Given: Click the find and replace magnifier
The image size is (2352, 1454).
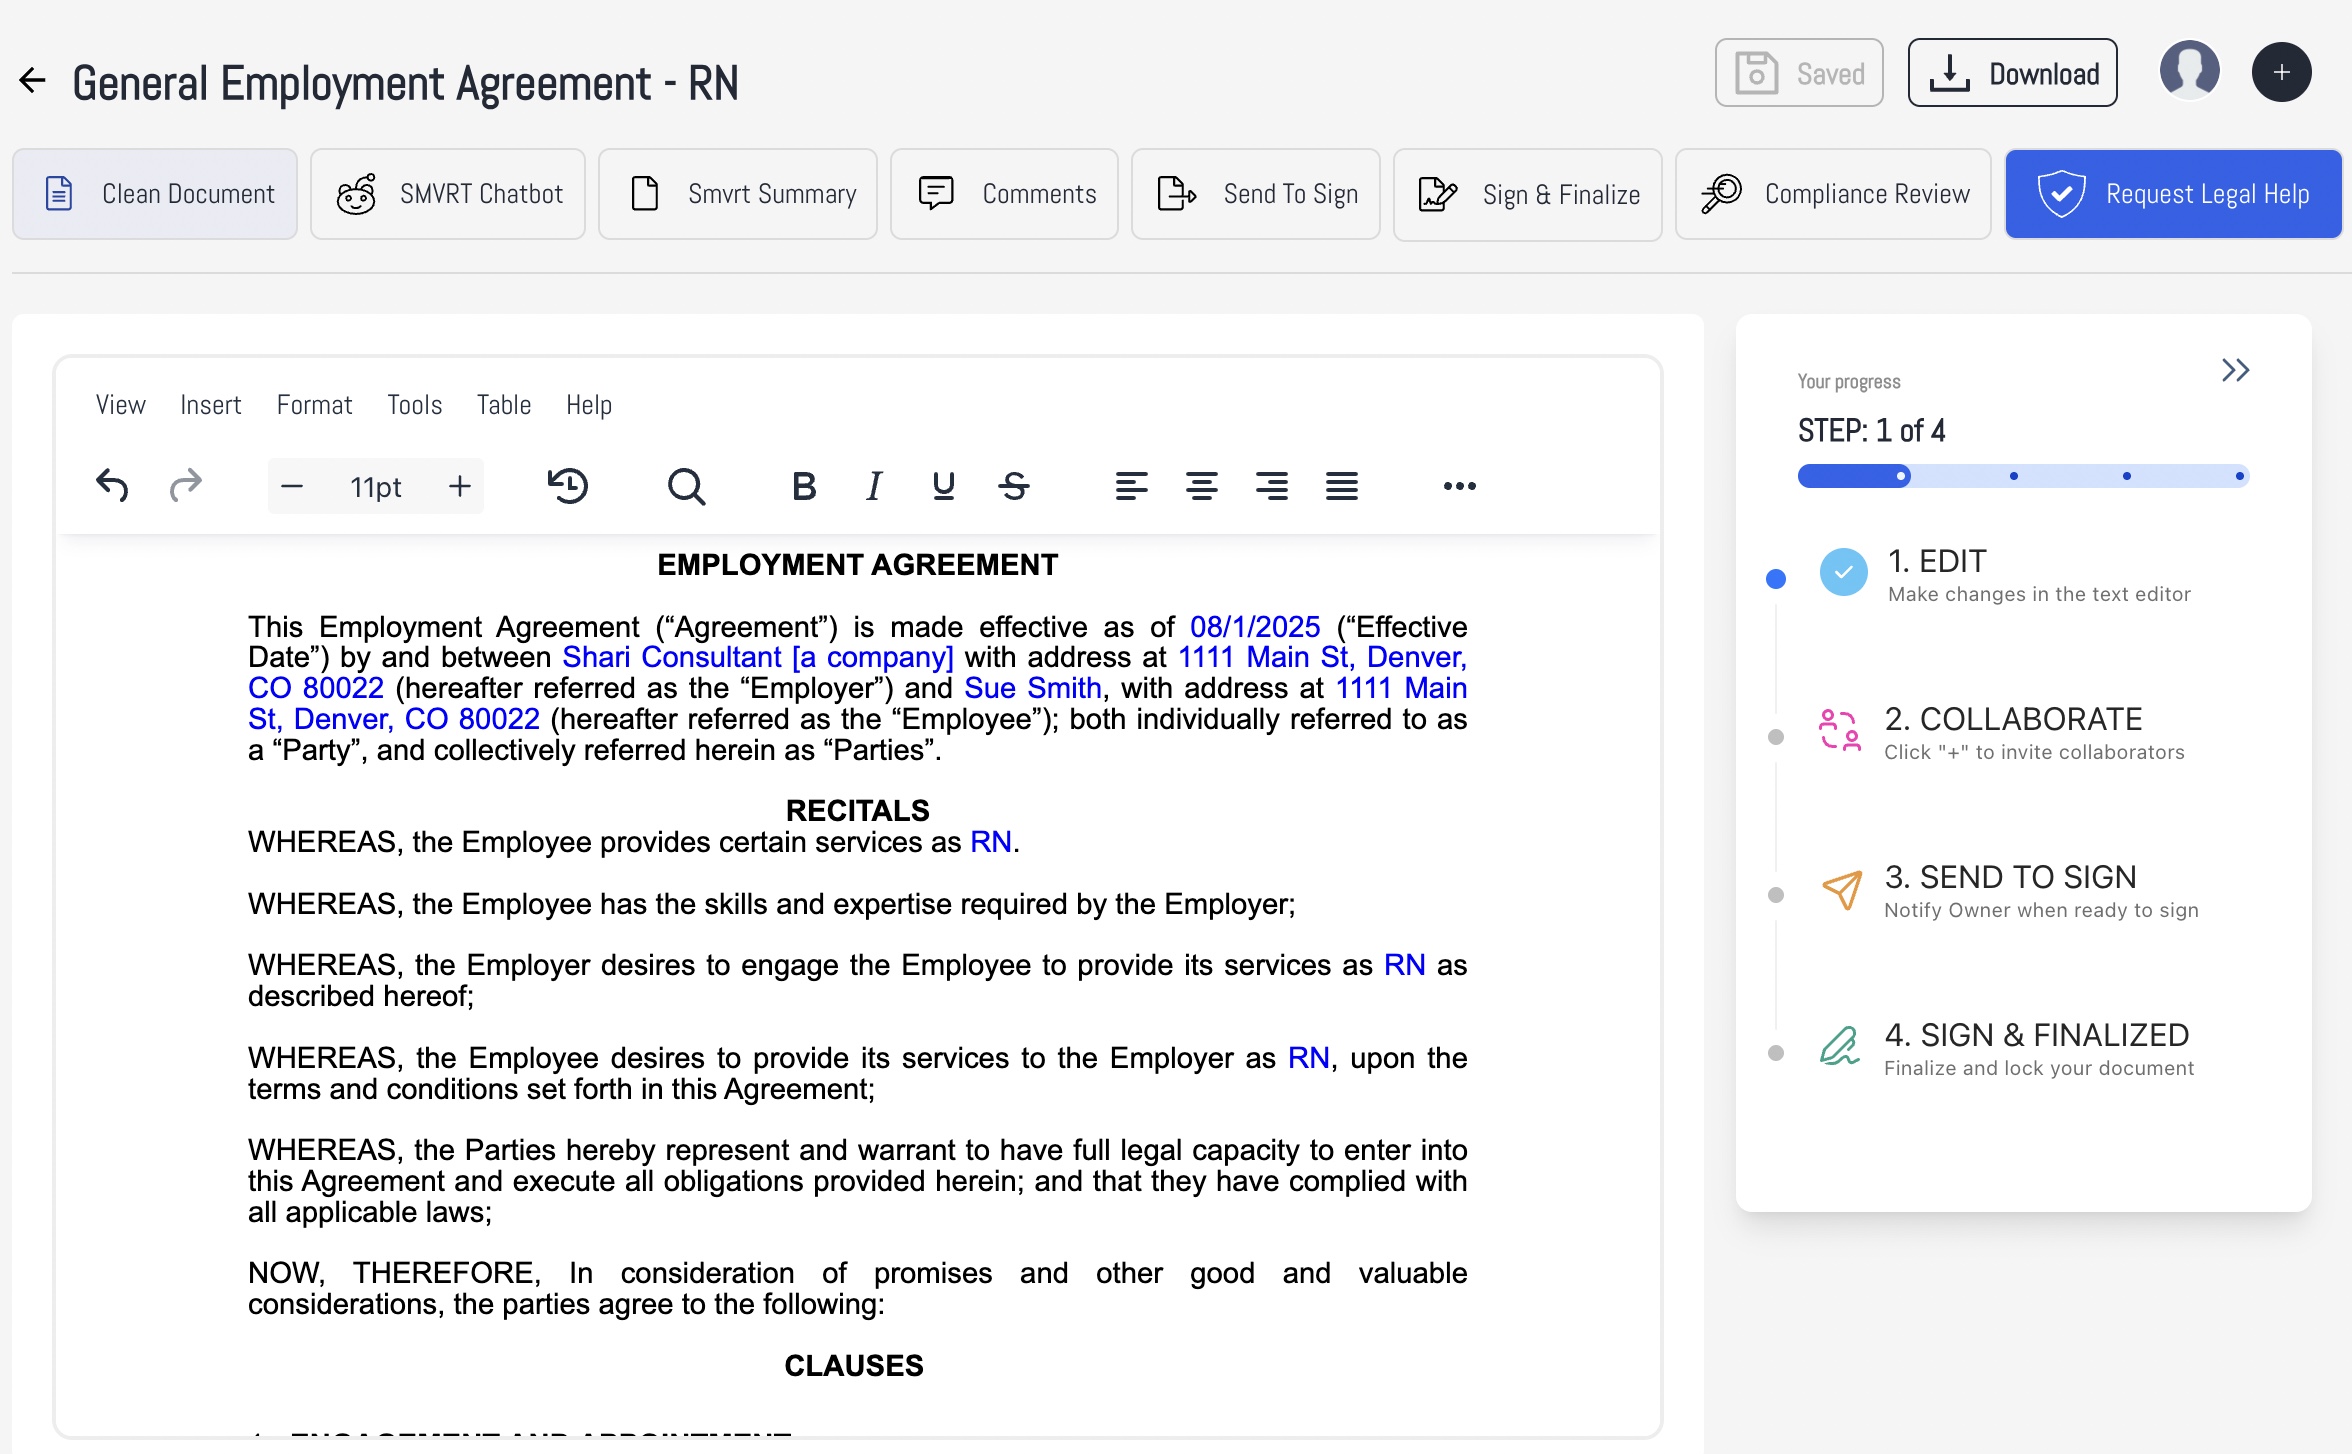Looking at the screenshot, I should coord(686,486).
